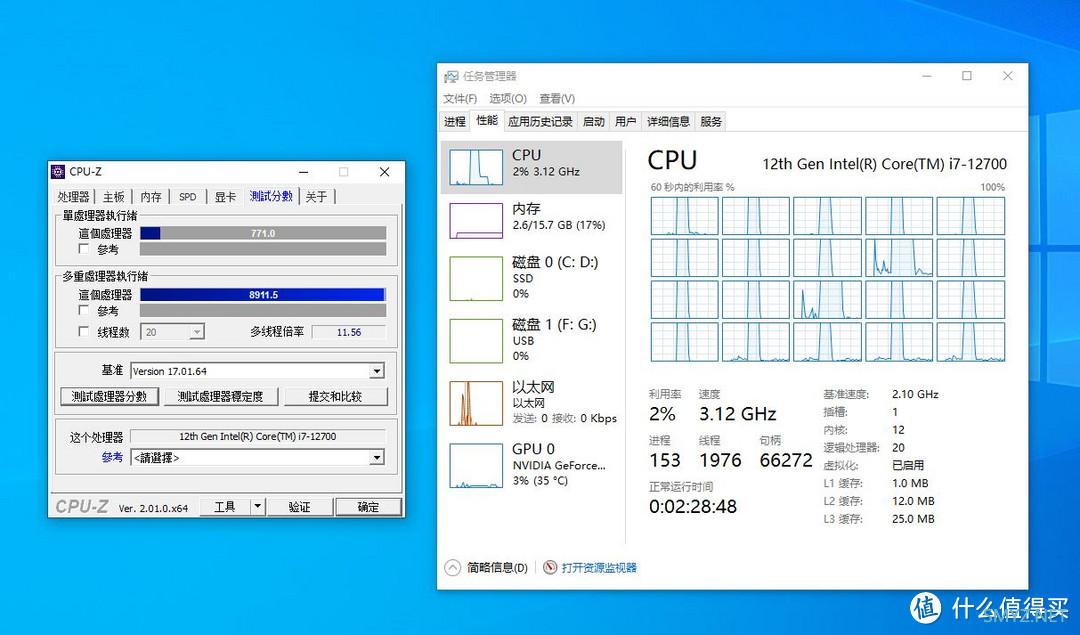
Task: Switch to the 处理器 tab in CPU-Z
Action: pos(74,197)
